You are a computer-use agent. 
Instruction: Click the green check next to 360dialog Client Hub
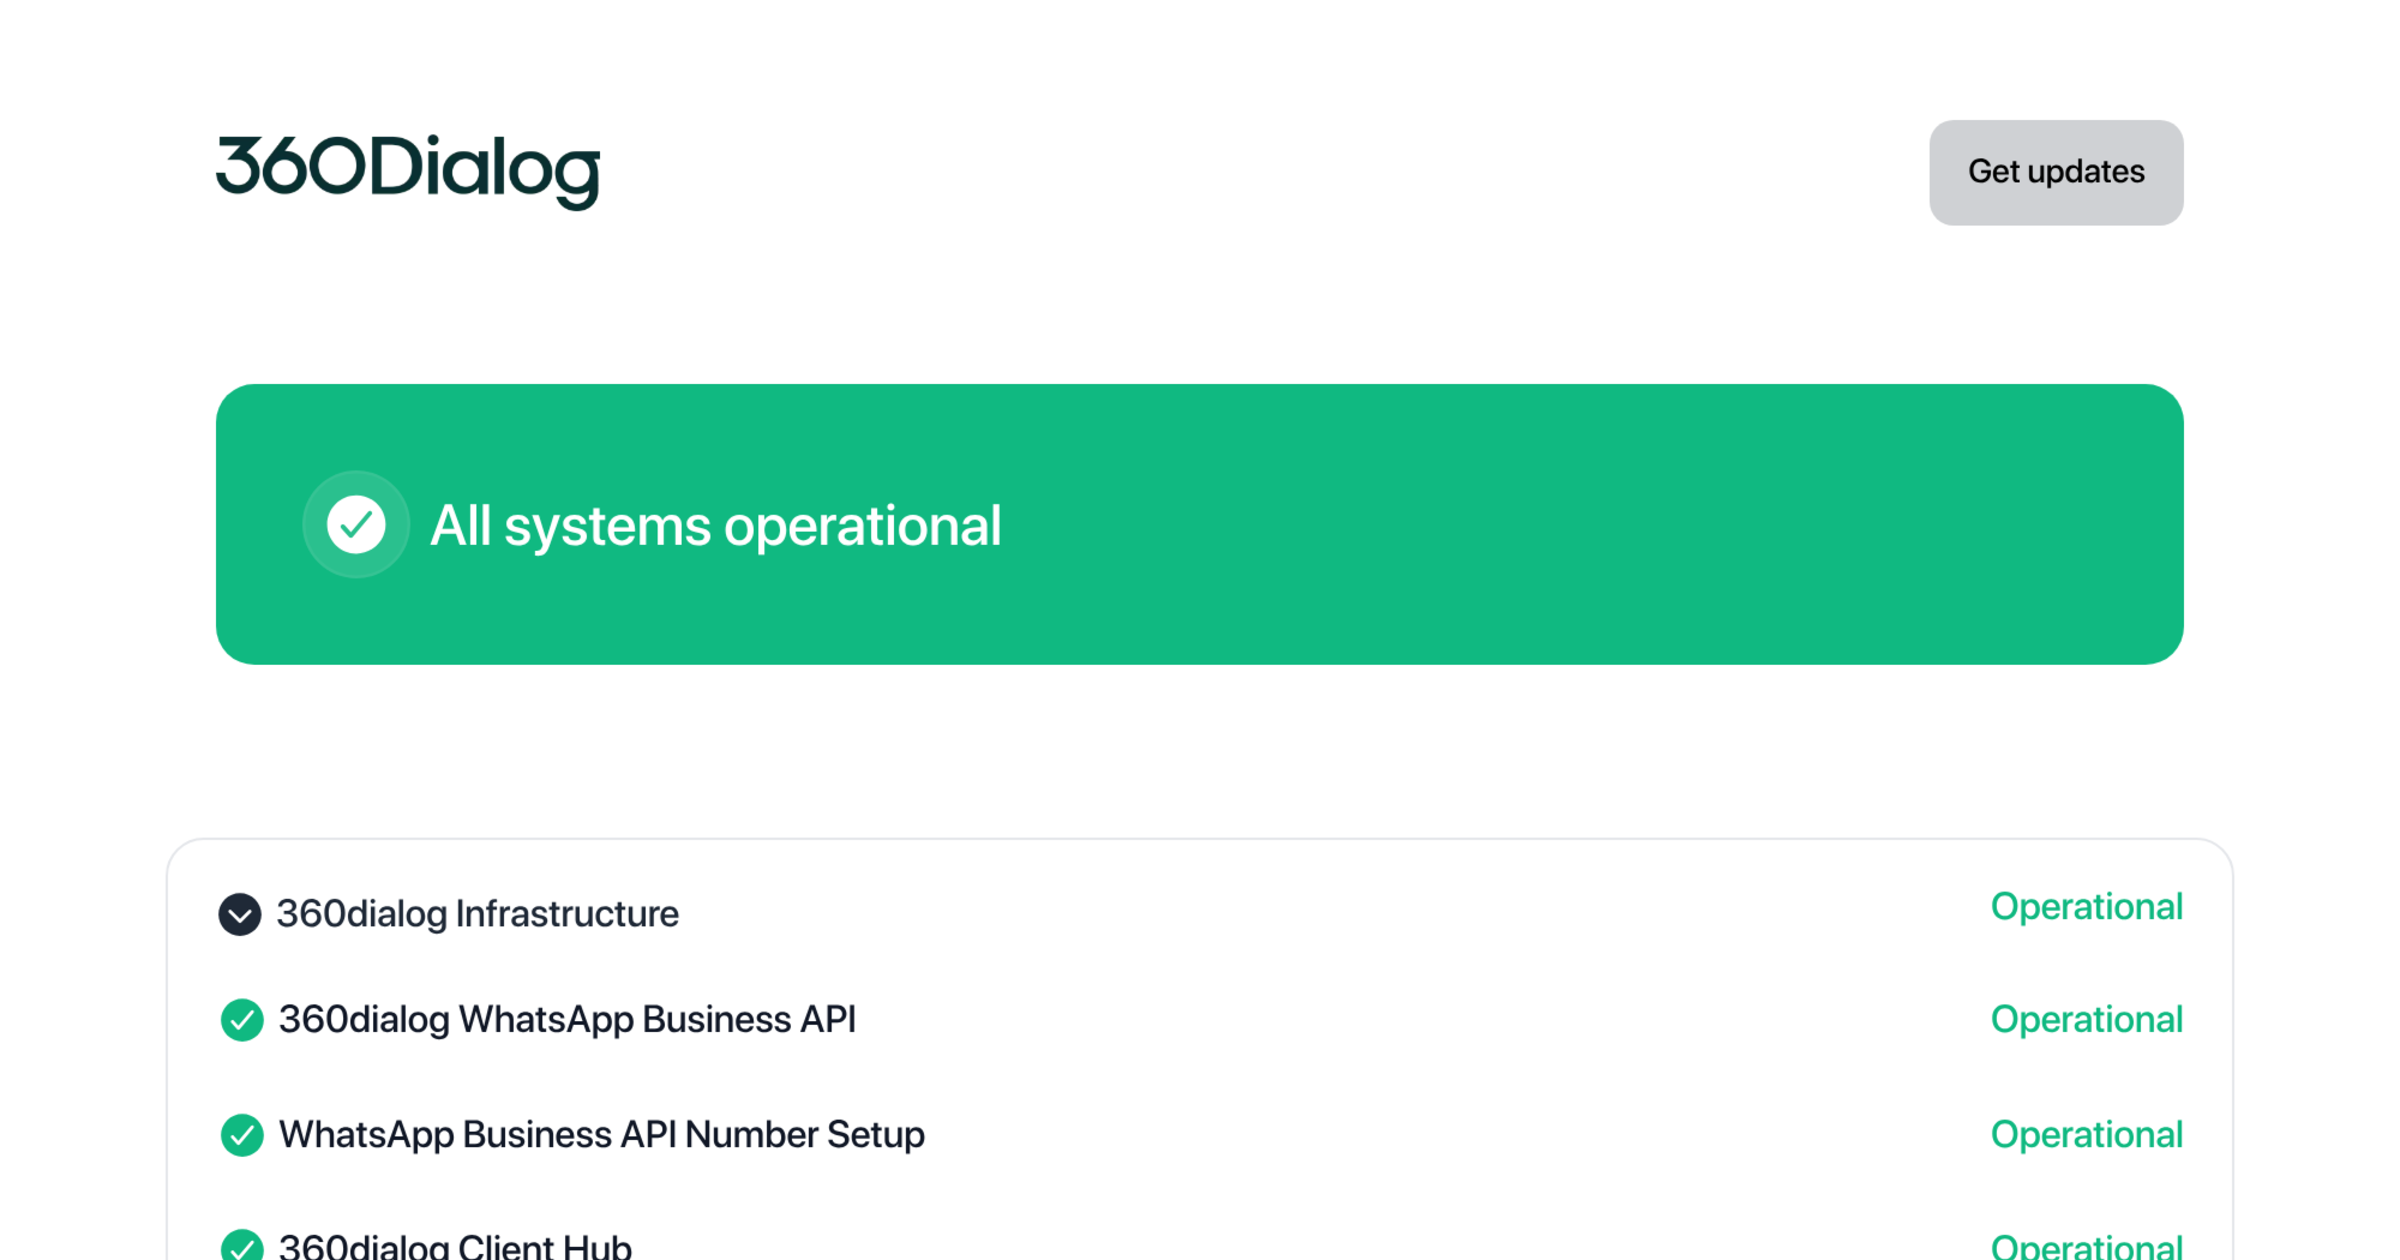pyautogui.click(x=242, y=1245)
